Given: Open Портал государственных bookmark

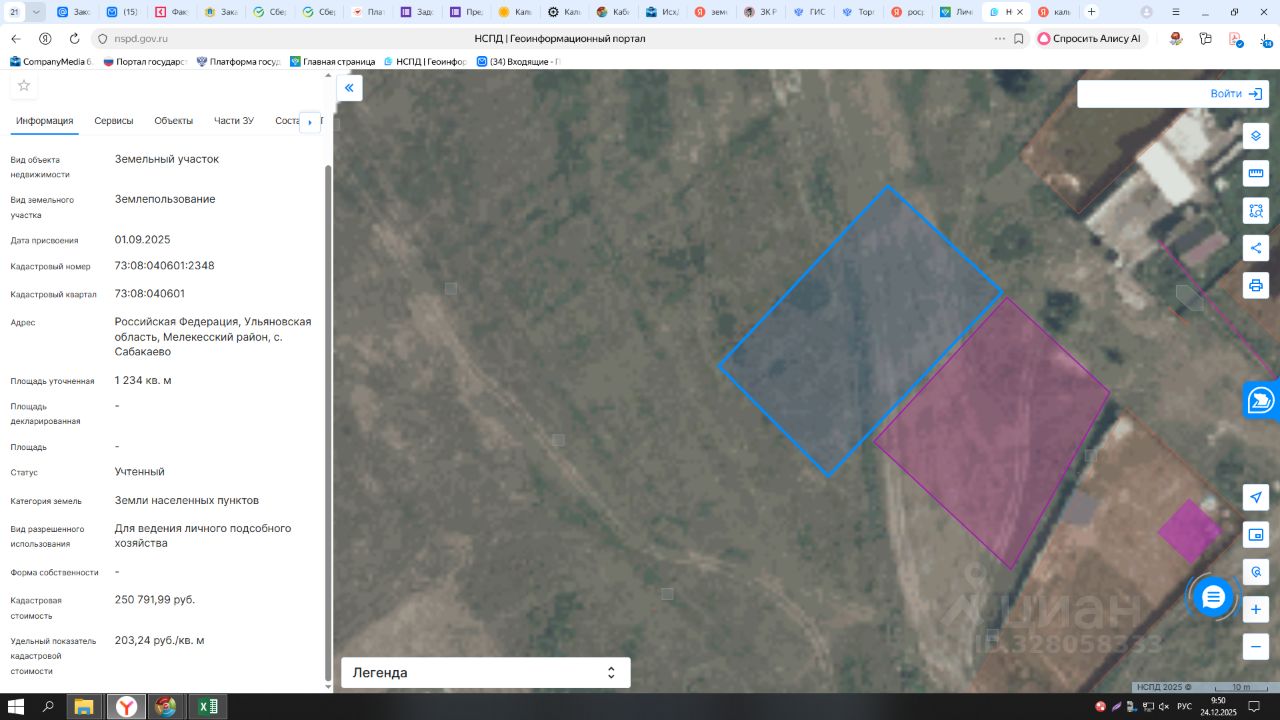Looking at the screenshot, I should coord(145,61).
